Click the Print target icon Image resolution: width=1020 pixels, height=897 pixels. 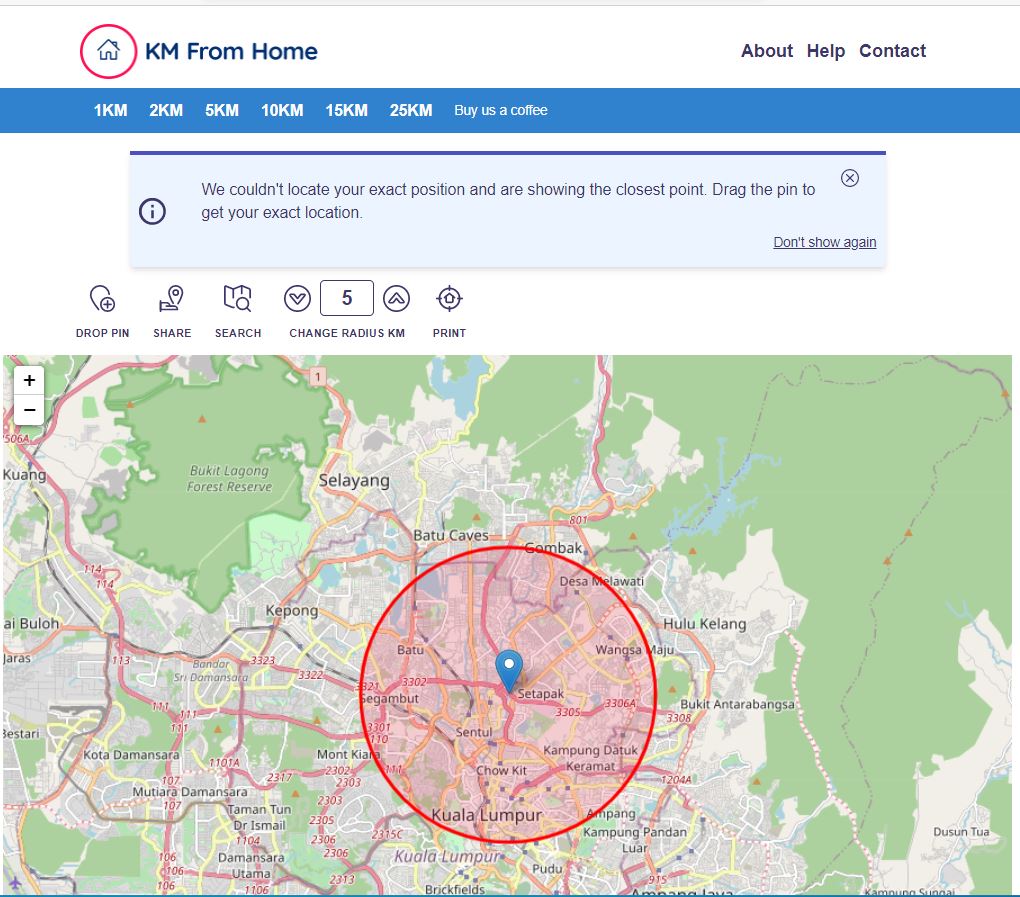[449, 299]
